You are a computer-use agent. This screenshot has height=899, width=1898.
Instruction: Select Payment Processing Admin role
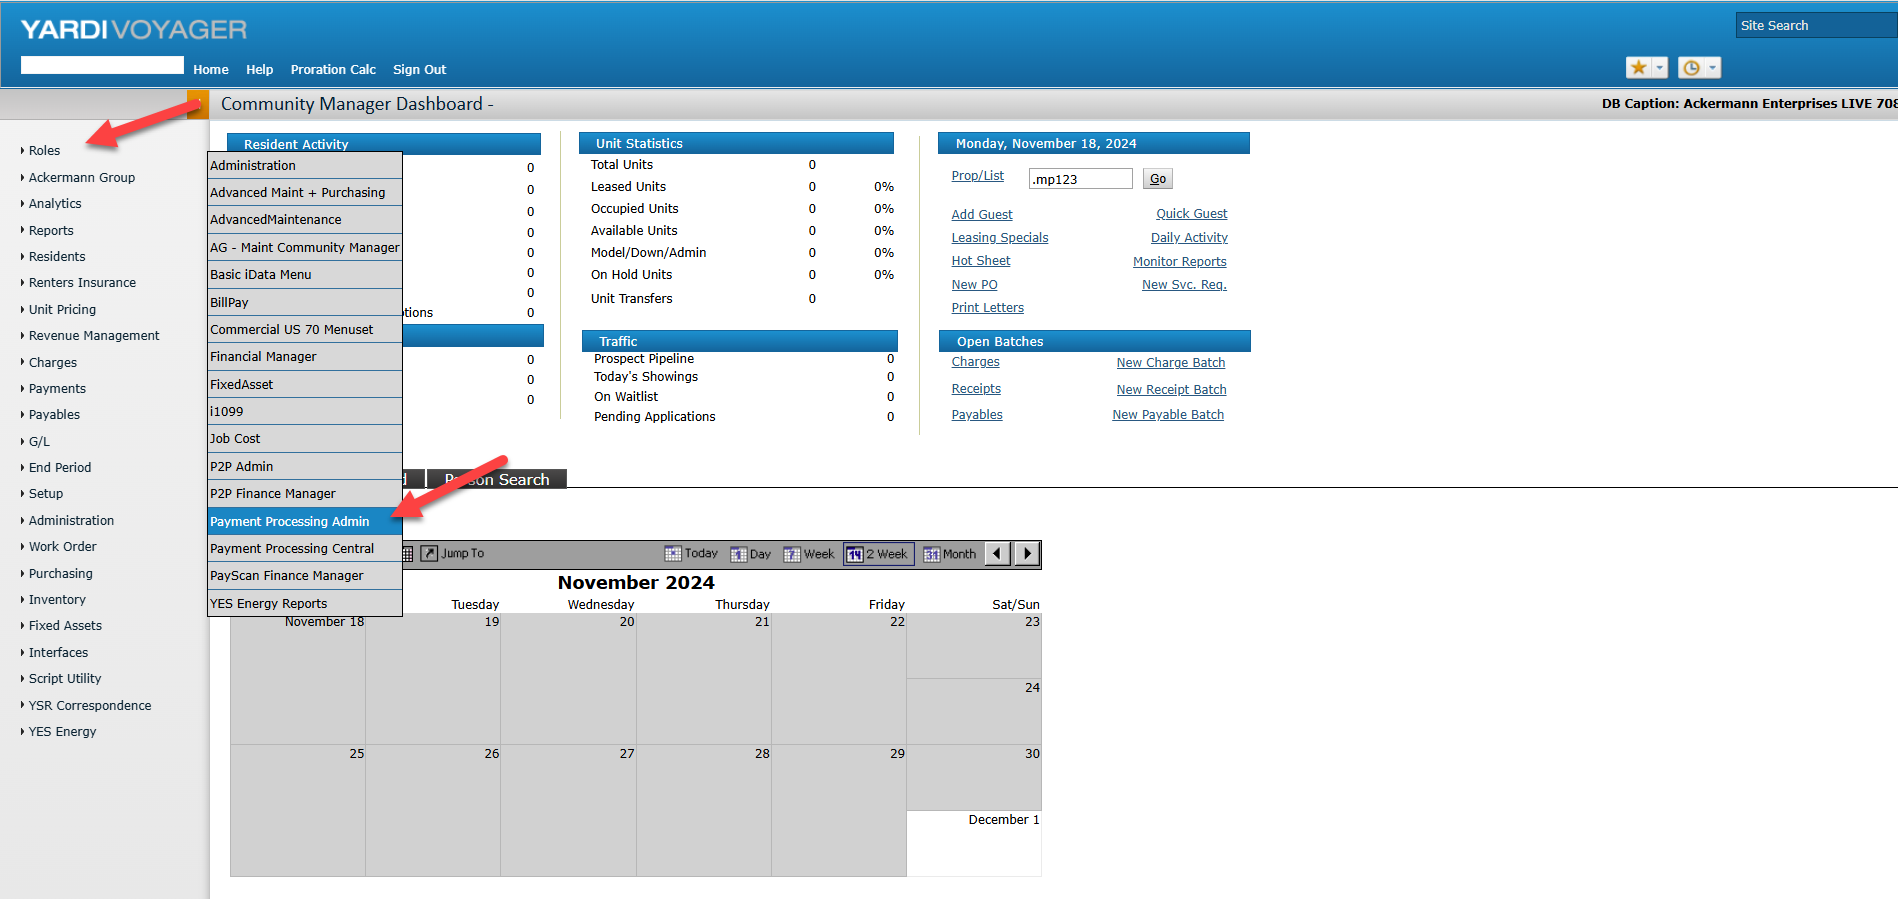(290, 522)
